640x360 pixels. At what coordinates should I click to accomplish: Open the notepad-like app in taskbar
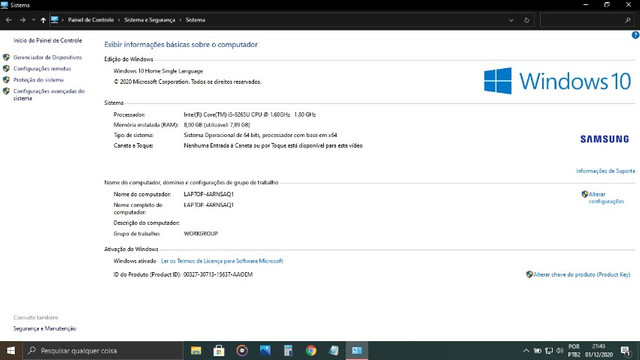pos(334,351)
